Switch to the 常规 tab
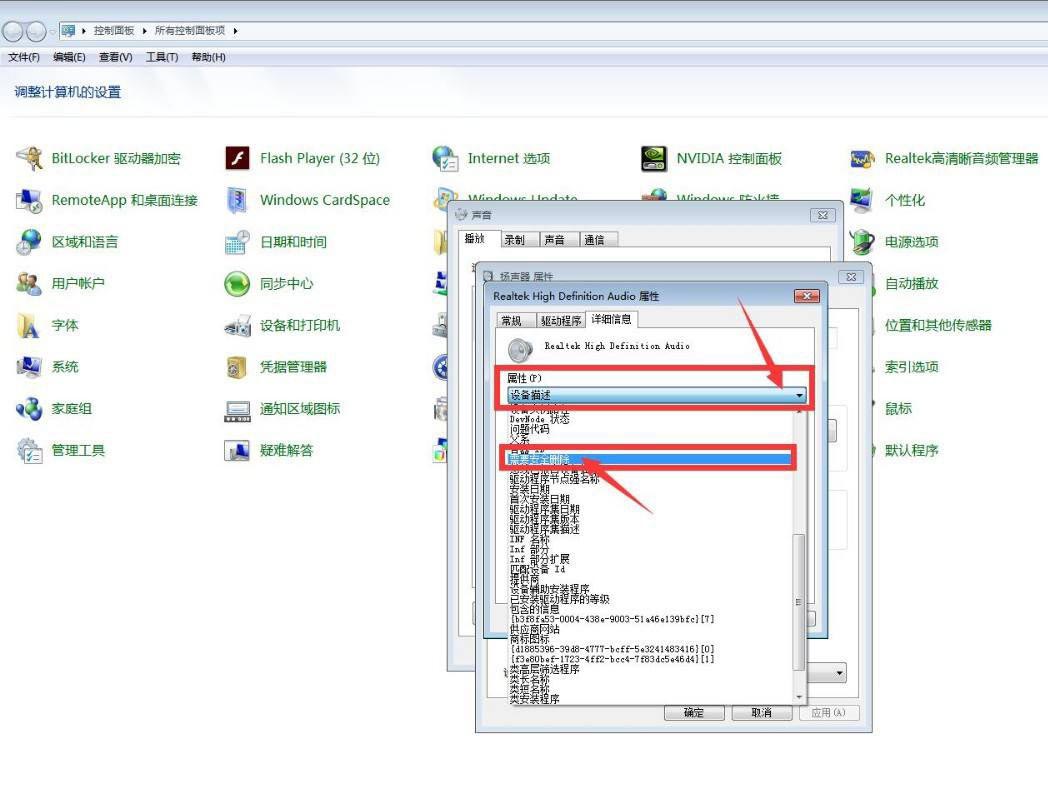Screen dimensions: 1048x786 [x=511, y=320]
